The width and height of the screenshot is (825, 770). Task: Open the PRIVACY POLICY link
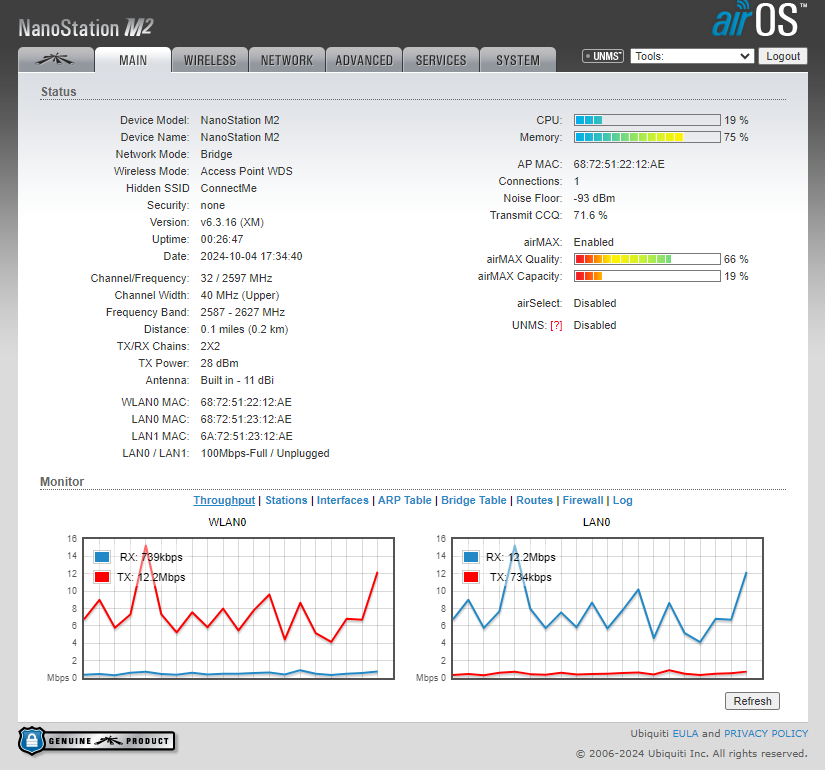point(765,733)
